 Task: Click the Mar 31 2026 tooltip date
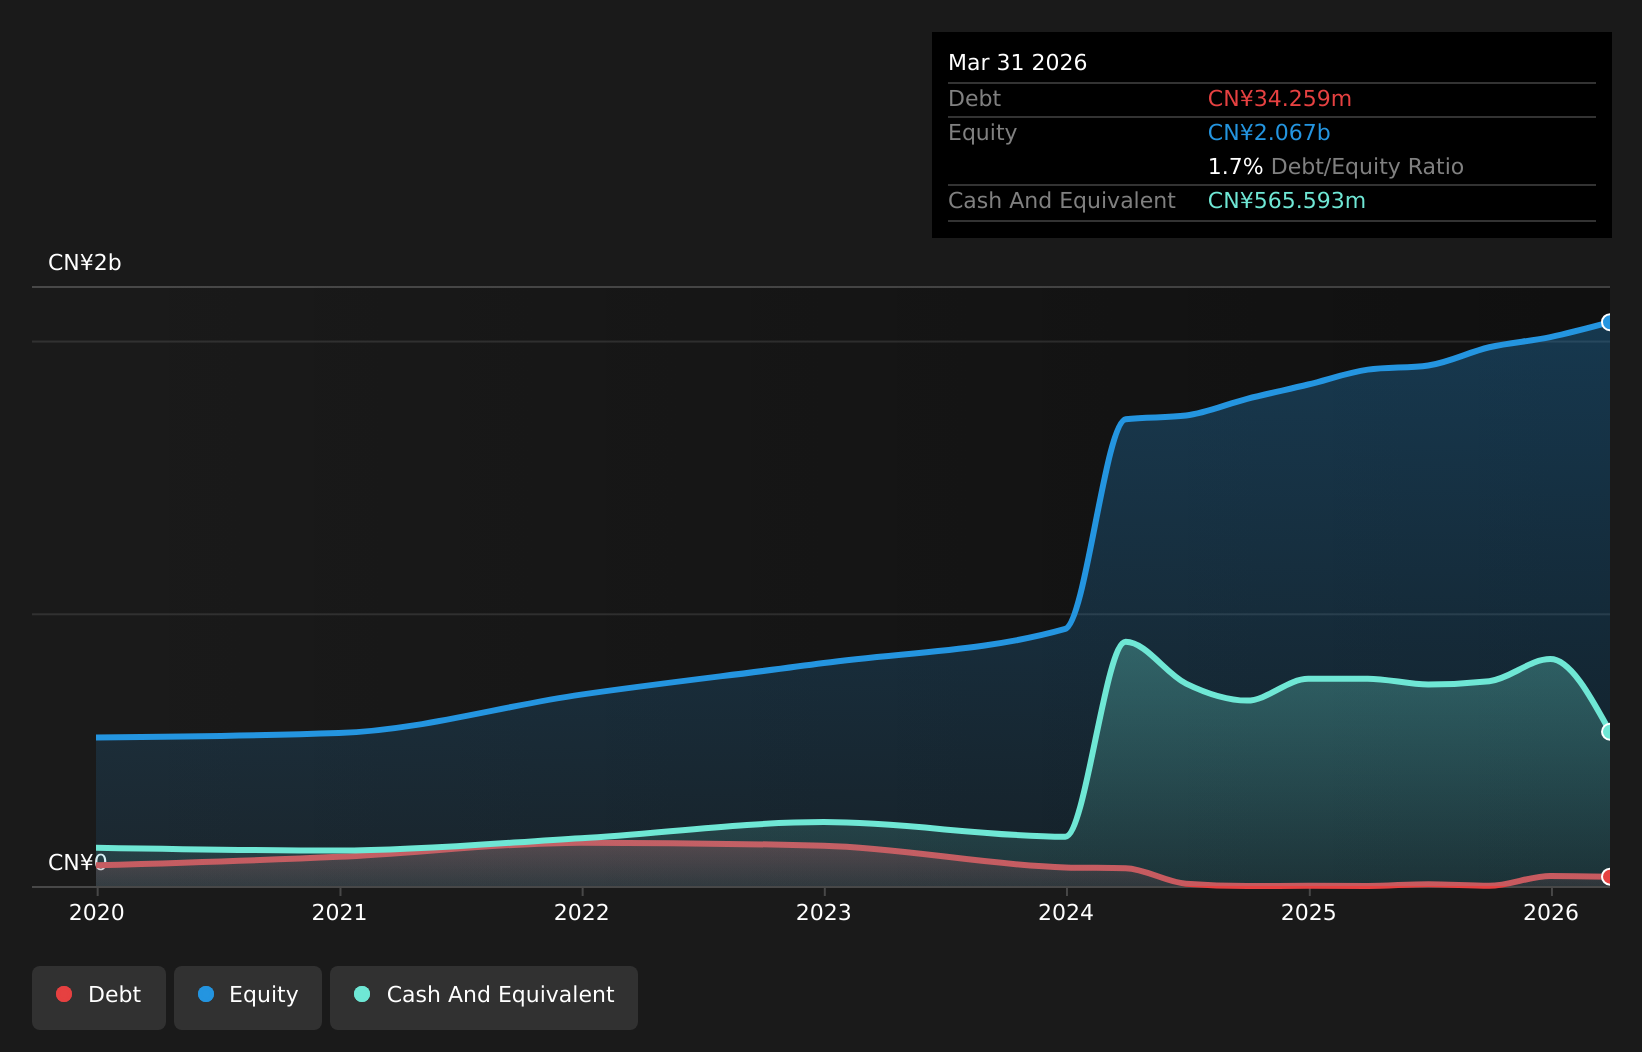1017,63
